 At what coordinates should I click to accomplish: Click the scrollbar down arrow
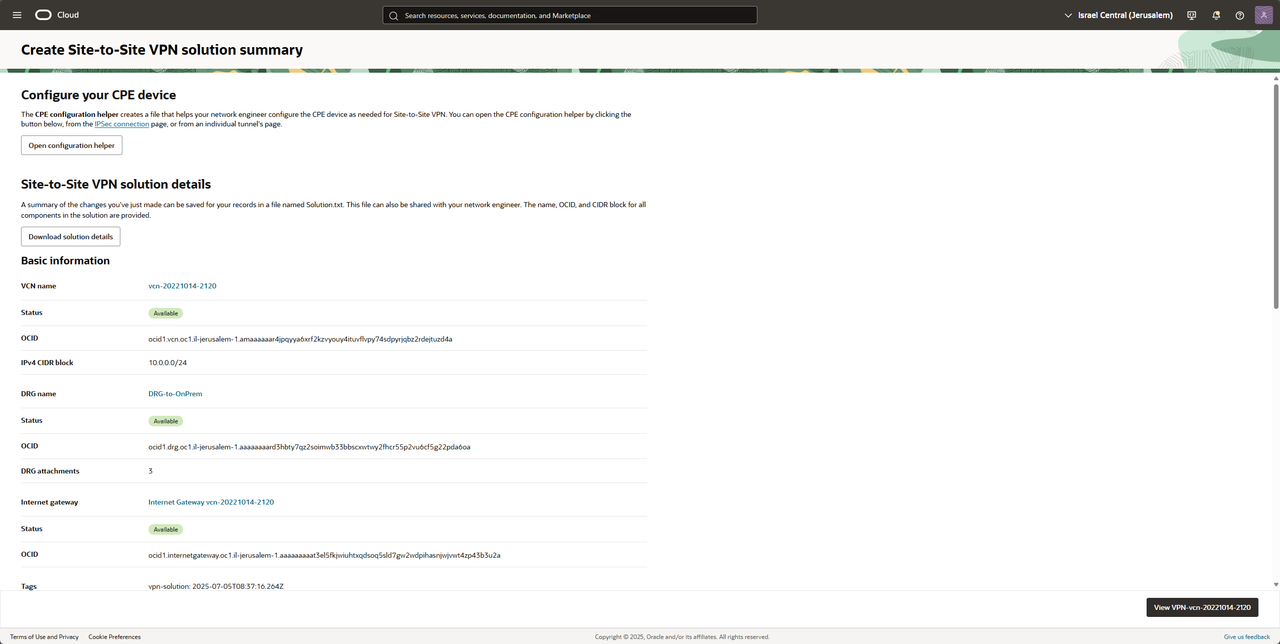1275,584
